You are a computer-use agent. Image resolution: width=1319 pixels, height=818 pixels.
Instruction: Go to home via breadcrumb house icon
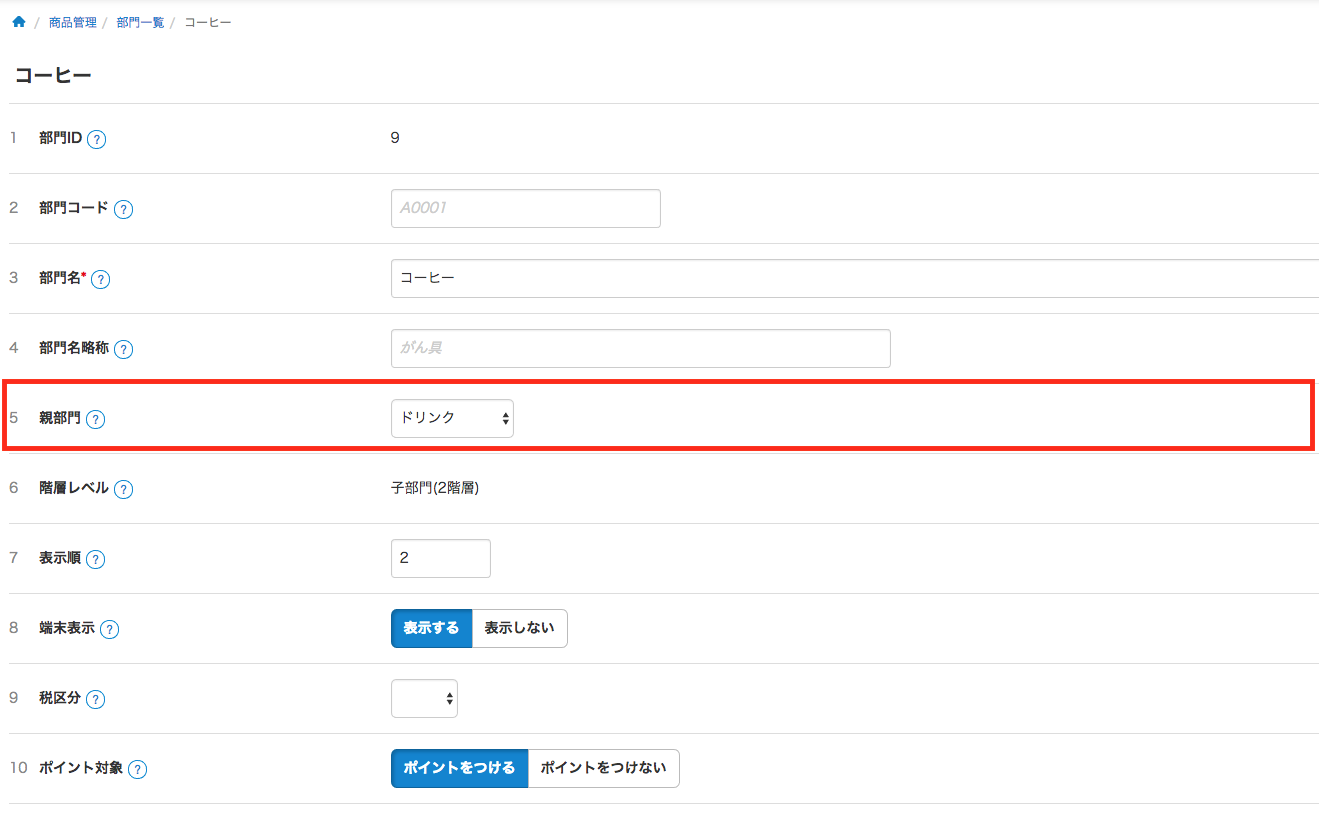click(18, 21)
